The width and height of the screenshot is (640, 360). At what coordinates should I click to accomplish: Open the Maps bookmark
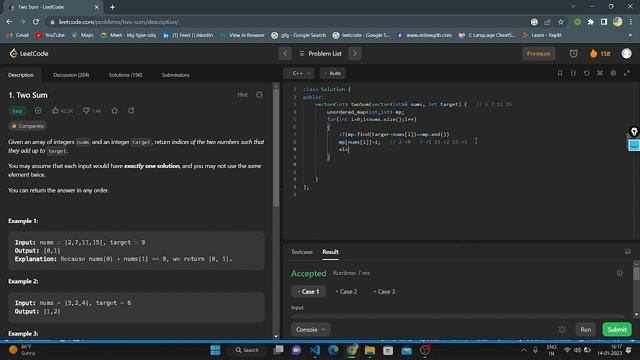tap(83, 35)
